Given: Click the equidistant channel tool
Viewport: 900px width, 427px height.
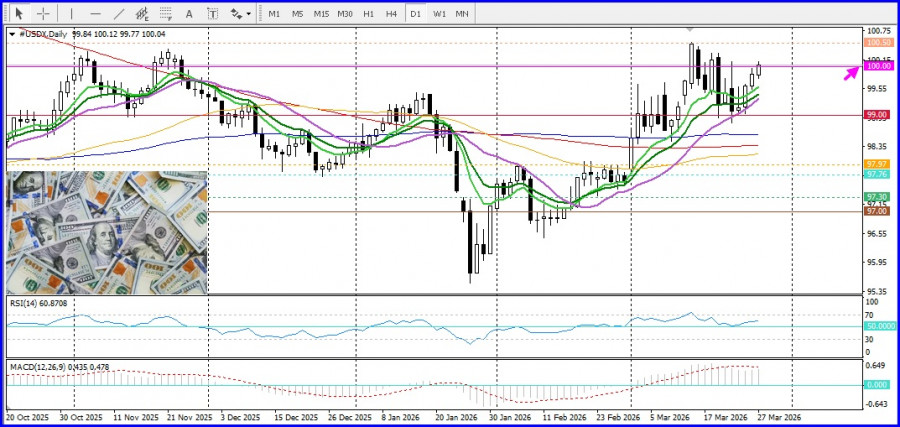Looking at the screenshot, I should pos(143,14).
